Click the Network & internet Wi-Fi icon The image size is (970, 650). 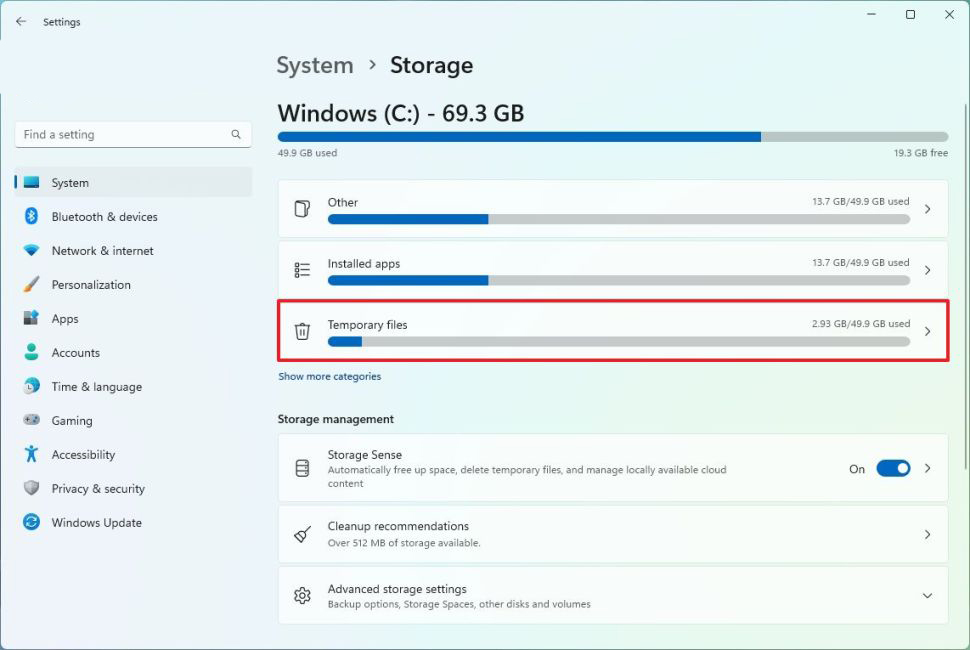31,251
